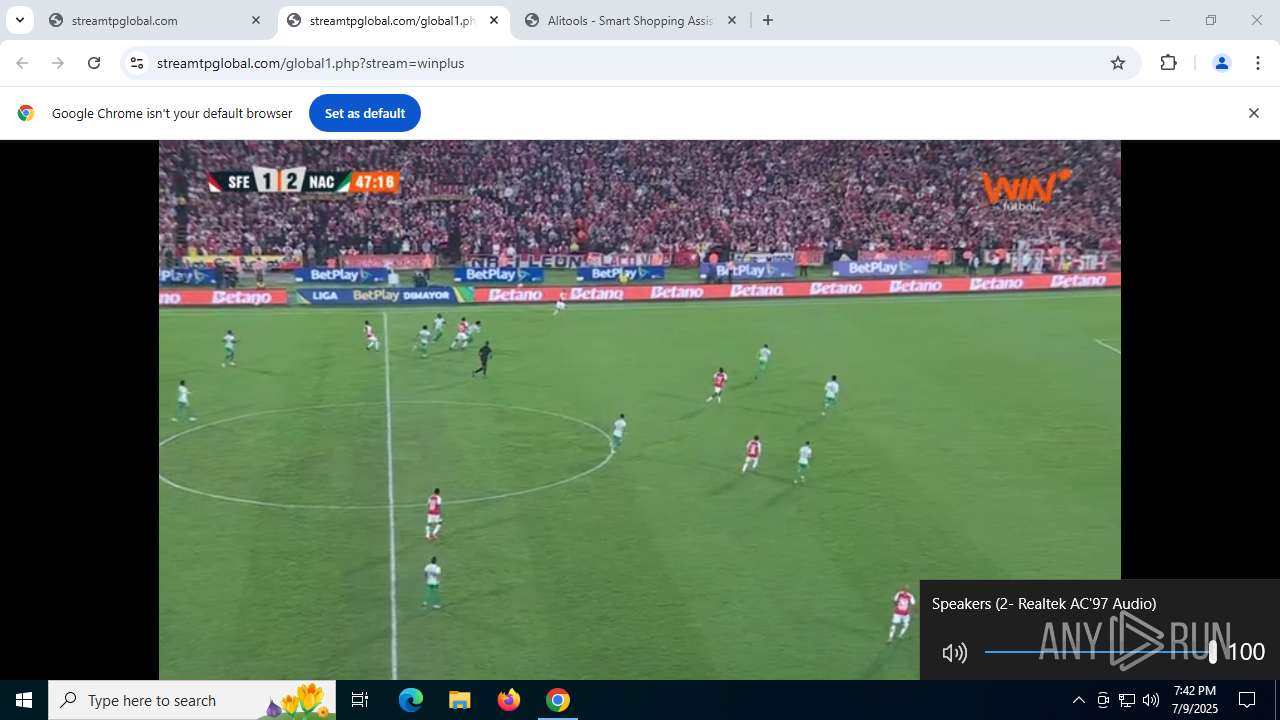This screenshot has height=720, width=1280.
Task: Switch to the first streamtpglobal.com tab
Action: point(155,20)
